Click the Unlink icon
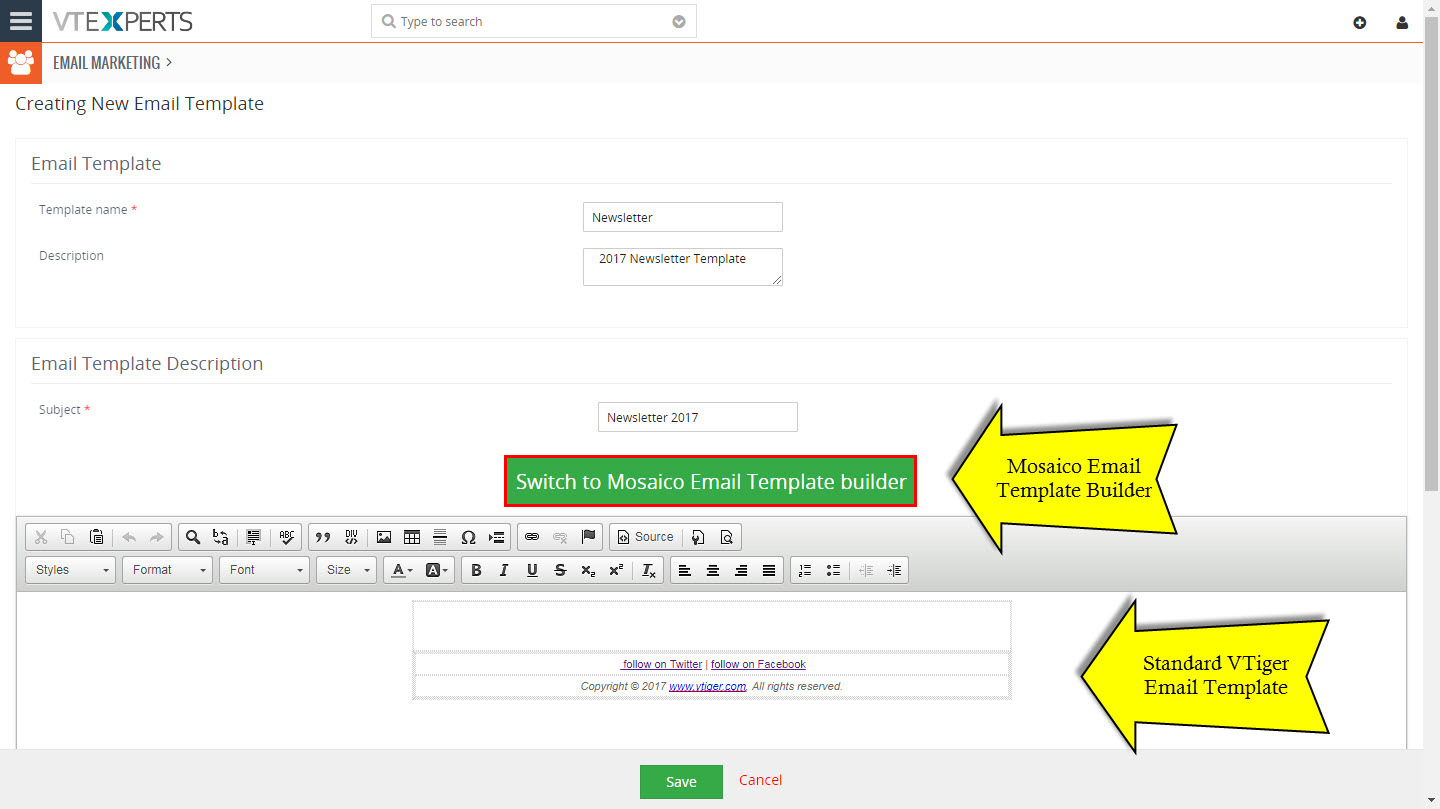This screenshot has height=809, width=1440. click(560, 537)
